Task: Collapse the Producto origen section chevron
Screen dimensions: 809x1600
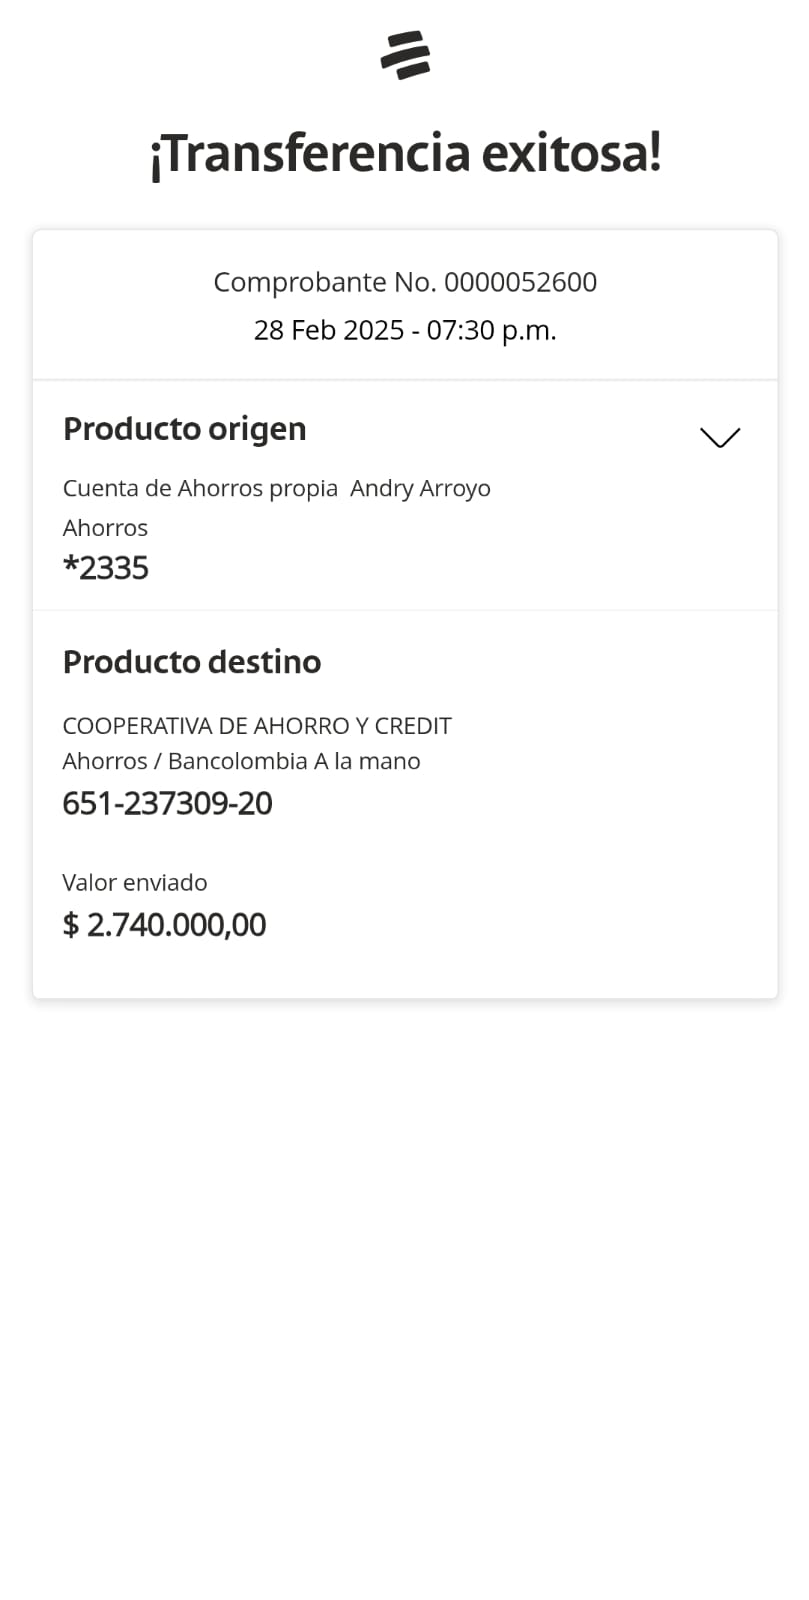Action: [x=719, y=438]
